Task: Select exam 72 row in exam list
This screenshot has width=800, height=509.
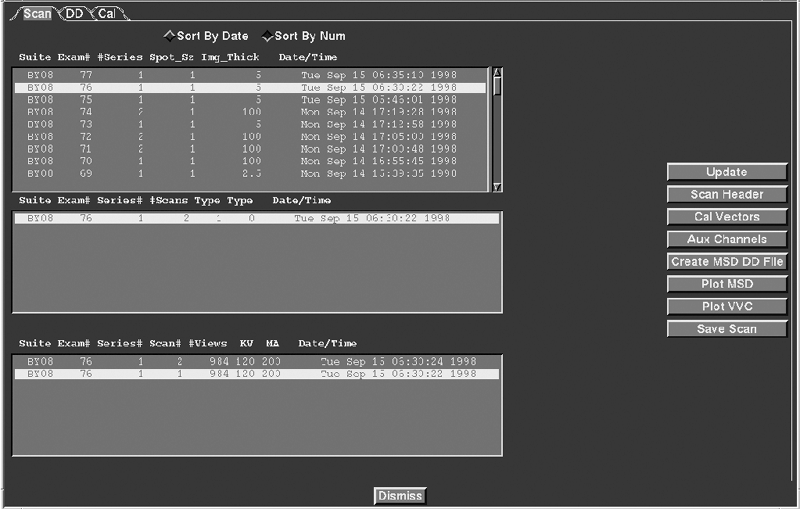Action: pos(250,136)
